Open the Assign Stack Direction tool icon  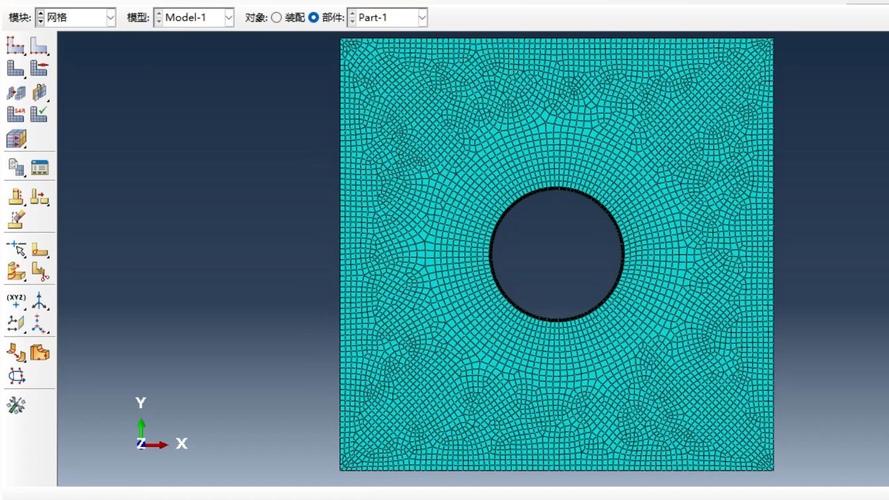point(39,91)
